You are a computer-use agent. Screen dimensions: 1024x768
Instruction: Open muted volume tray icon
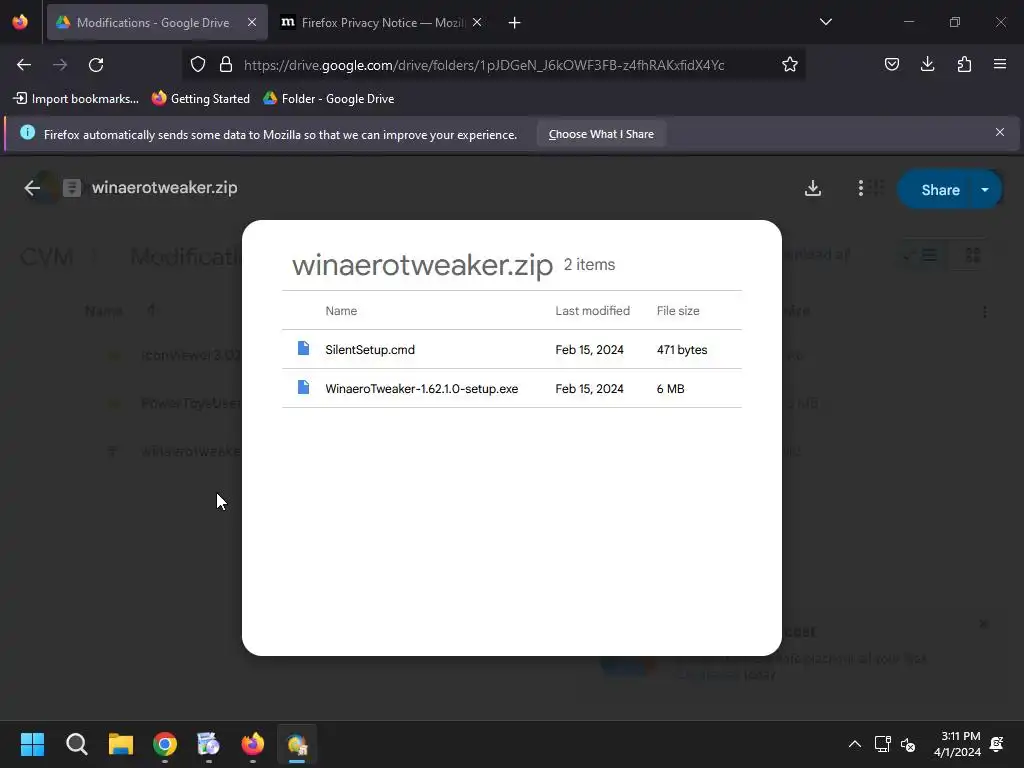click(908, 744)
